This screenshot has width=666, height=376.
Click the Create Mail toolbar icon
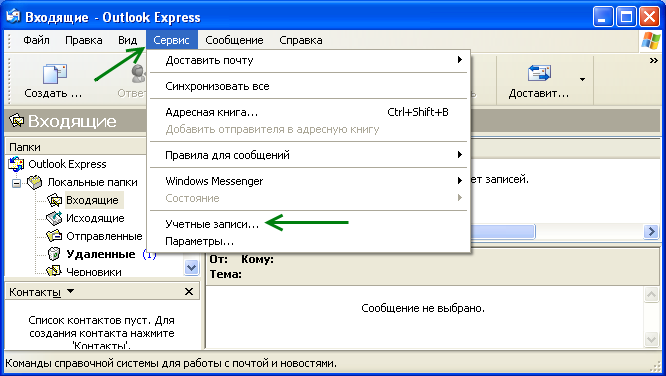55,74
